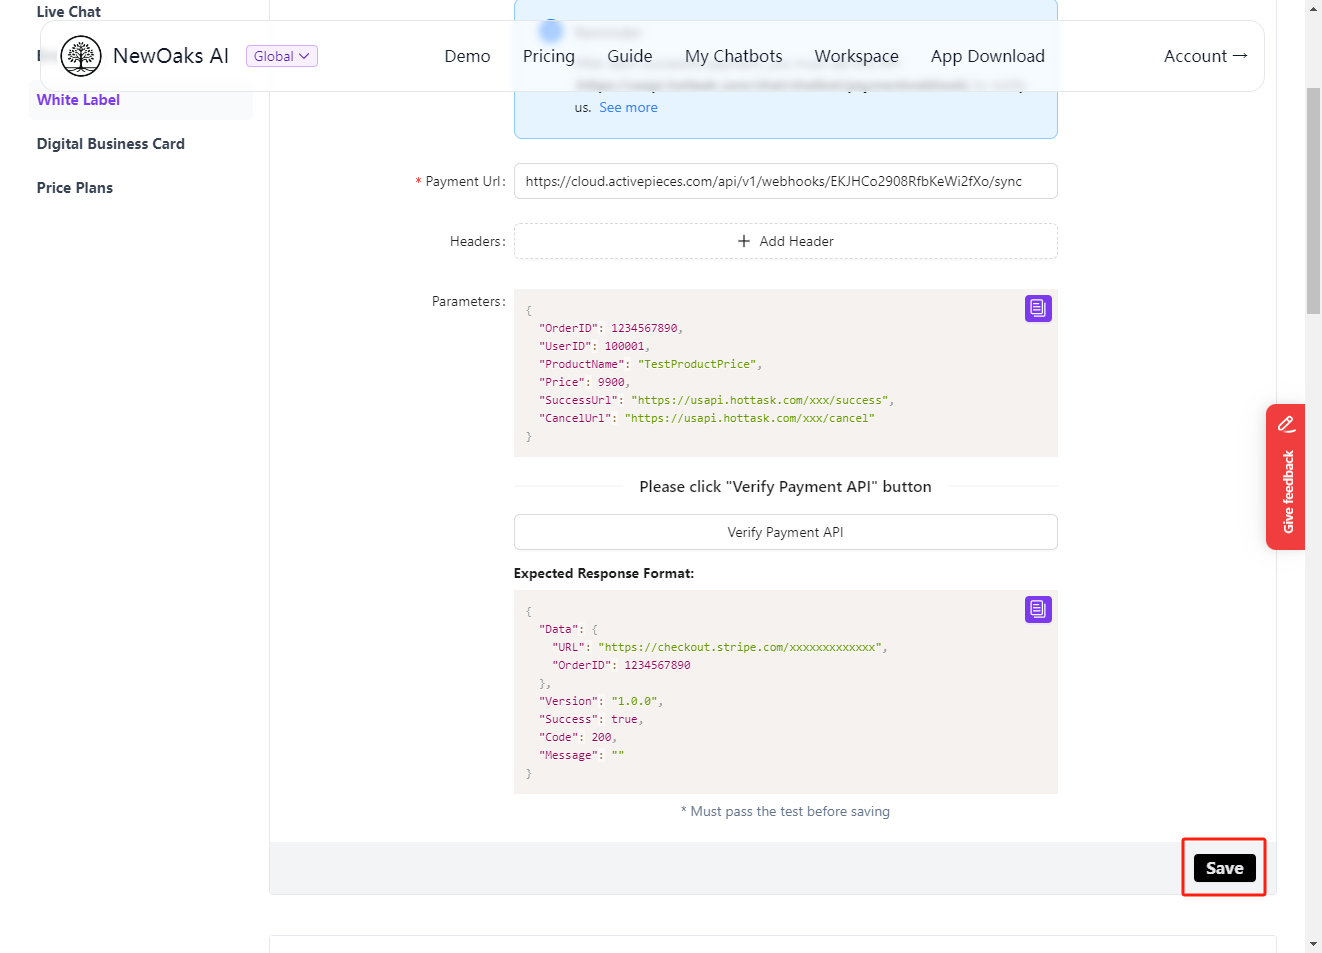Open the Workspace page

[x=856, y=56]
